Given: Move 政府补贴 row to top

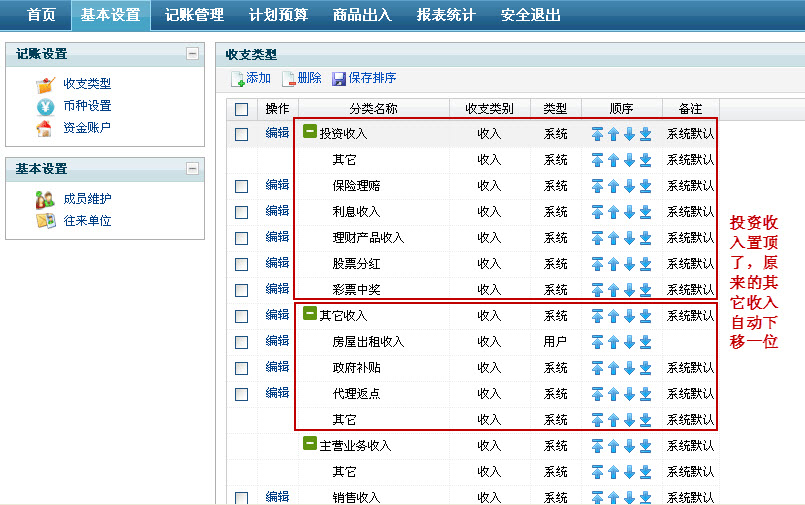Looking at the screenshot, I should point(597,368).
